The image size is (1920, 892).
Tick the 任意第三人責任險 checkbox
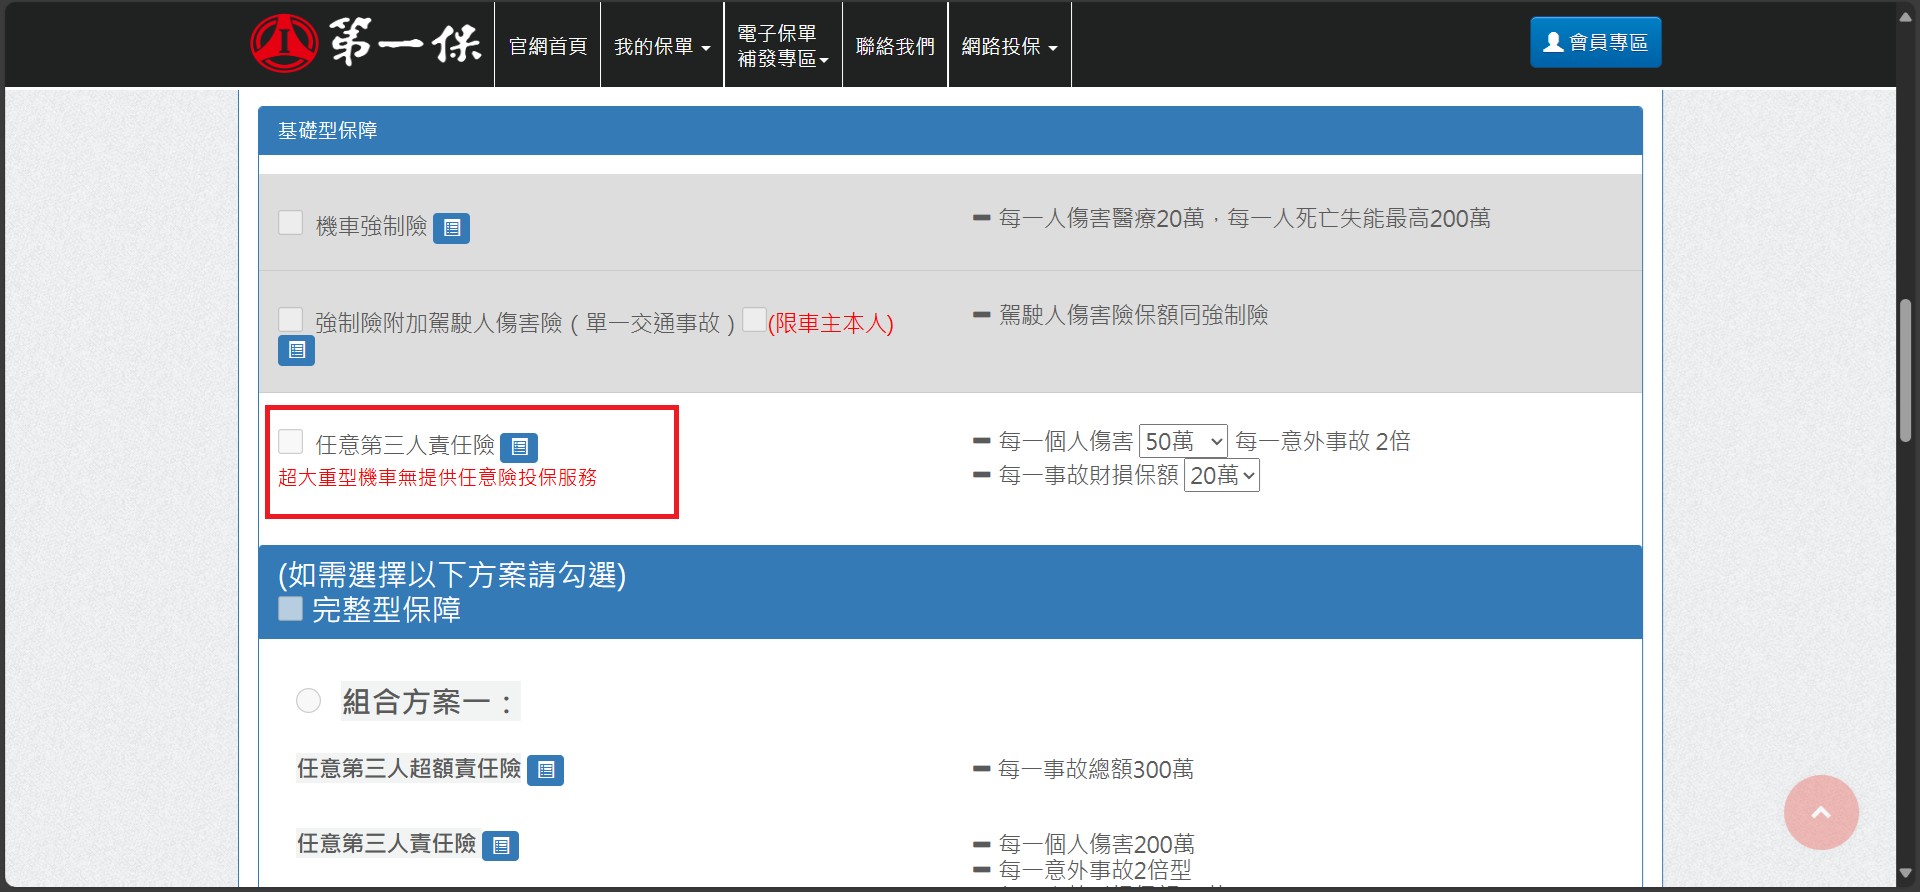291,441
